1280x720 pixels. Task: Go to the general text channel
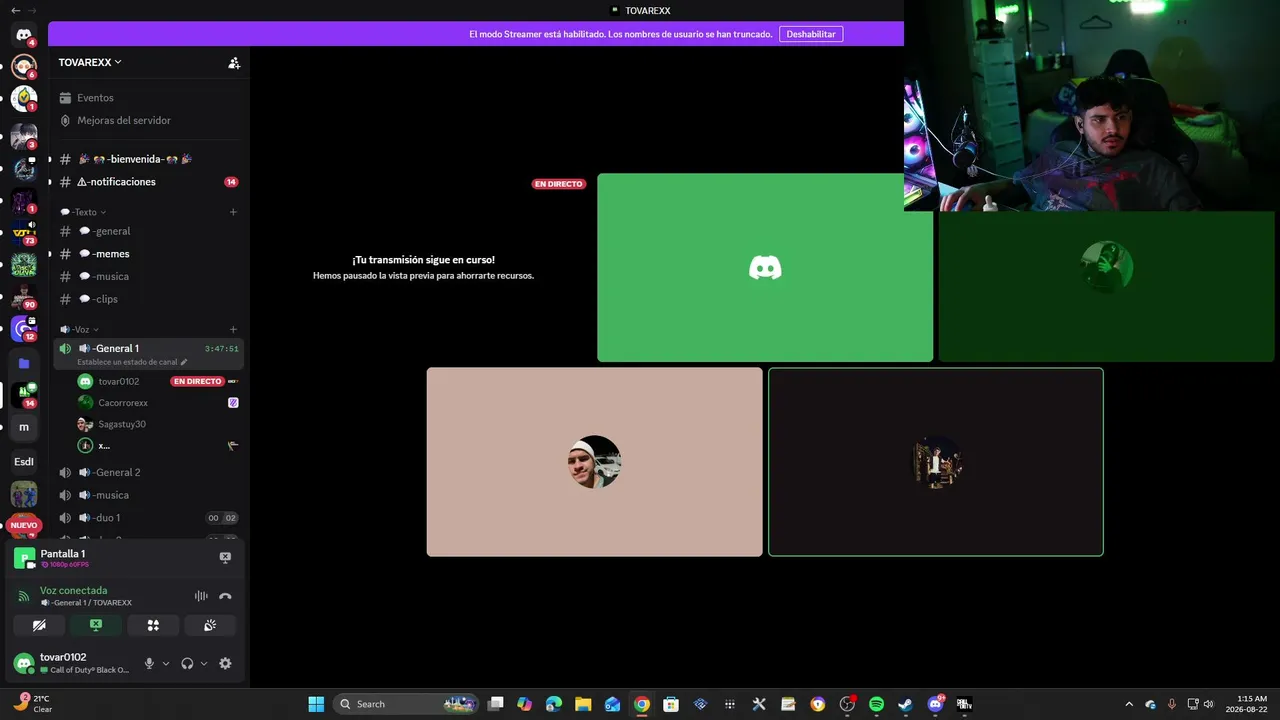click(x=148, y=231)
